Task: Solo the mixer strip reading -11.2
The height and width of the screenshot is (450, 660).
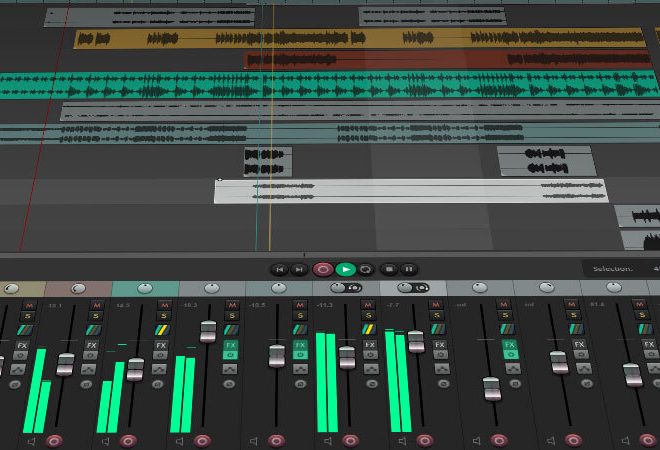Action: pyautogui.click(x=368, y=315)
